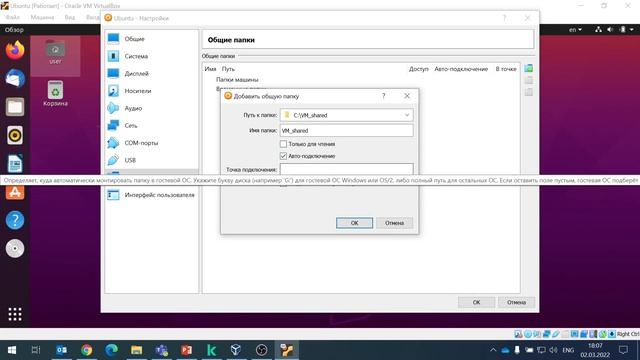Uncheck the Авто-подключение checkbox
Screen dimensions: 640x360
pyautogui.click(x=283, y=156)
